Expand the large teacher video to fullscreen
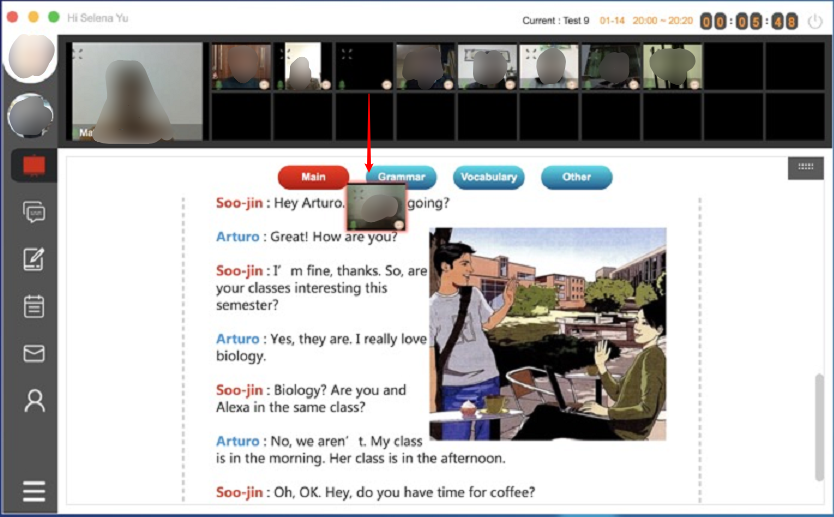The height and width of the screenshot is (517, 834). coord(78,53)
